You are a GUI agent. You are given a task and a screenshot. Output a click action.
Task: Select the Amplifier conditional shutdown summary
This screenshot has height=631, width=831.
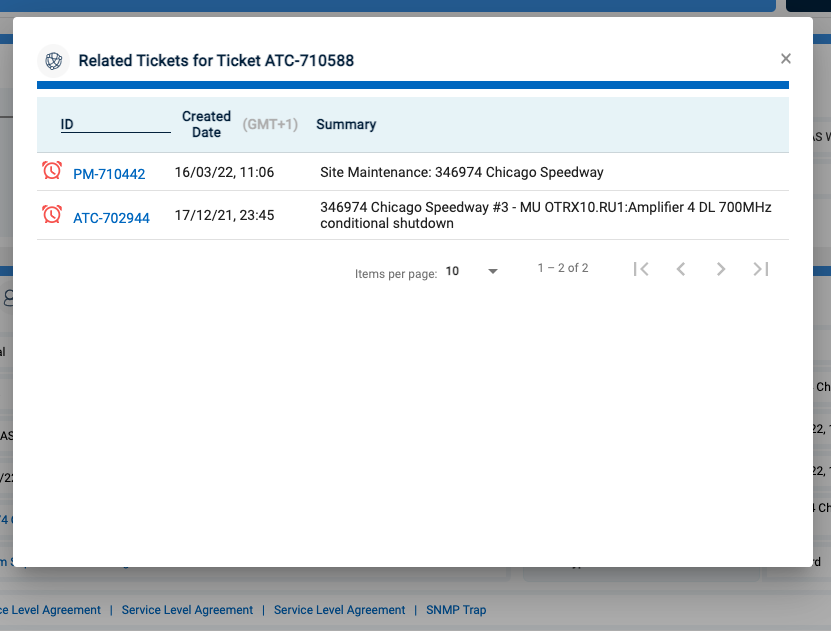(x=545, y=215)
